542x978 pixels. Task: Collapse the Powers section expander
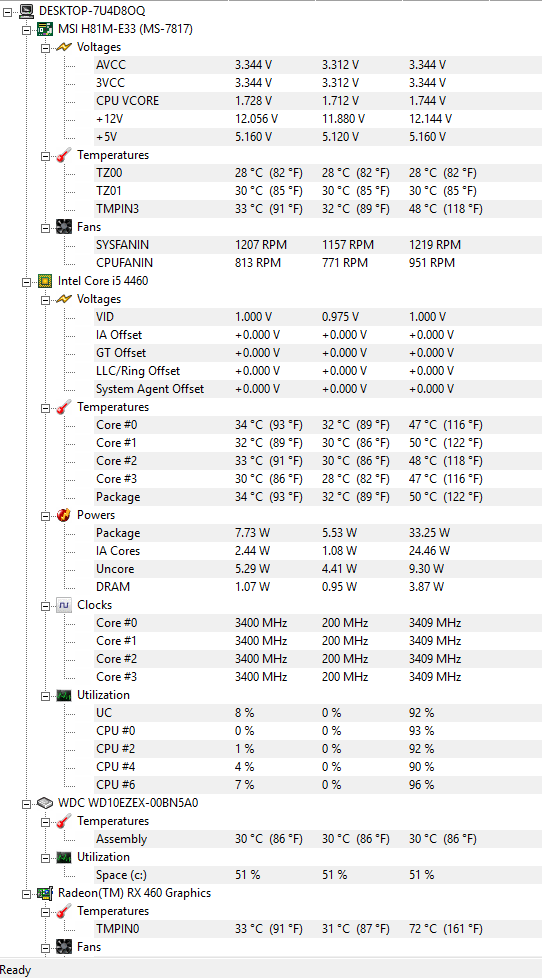(x=45, y=516)
